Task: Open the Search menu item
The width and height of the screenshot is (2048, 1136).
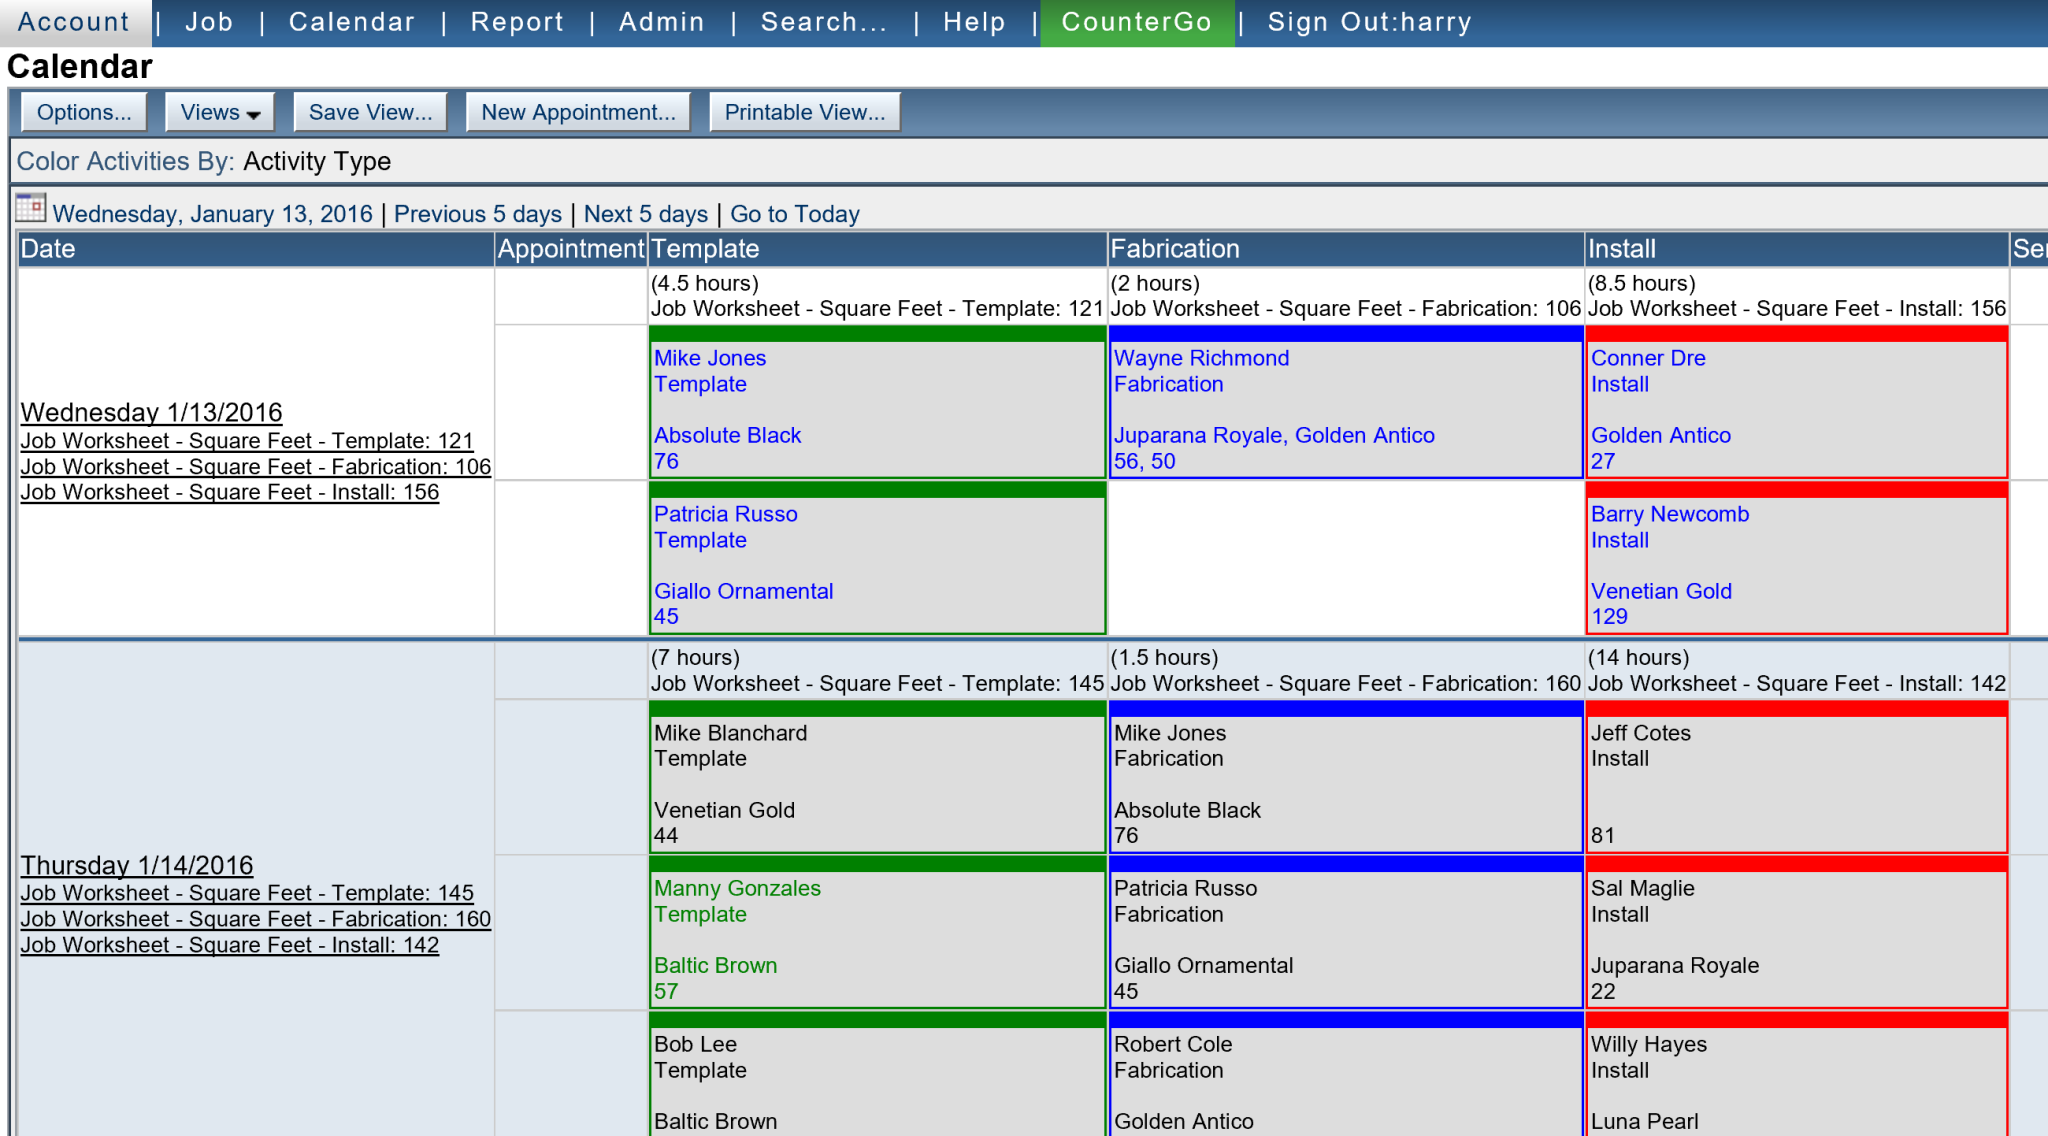Action: pos(822,21)
